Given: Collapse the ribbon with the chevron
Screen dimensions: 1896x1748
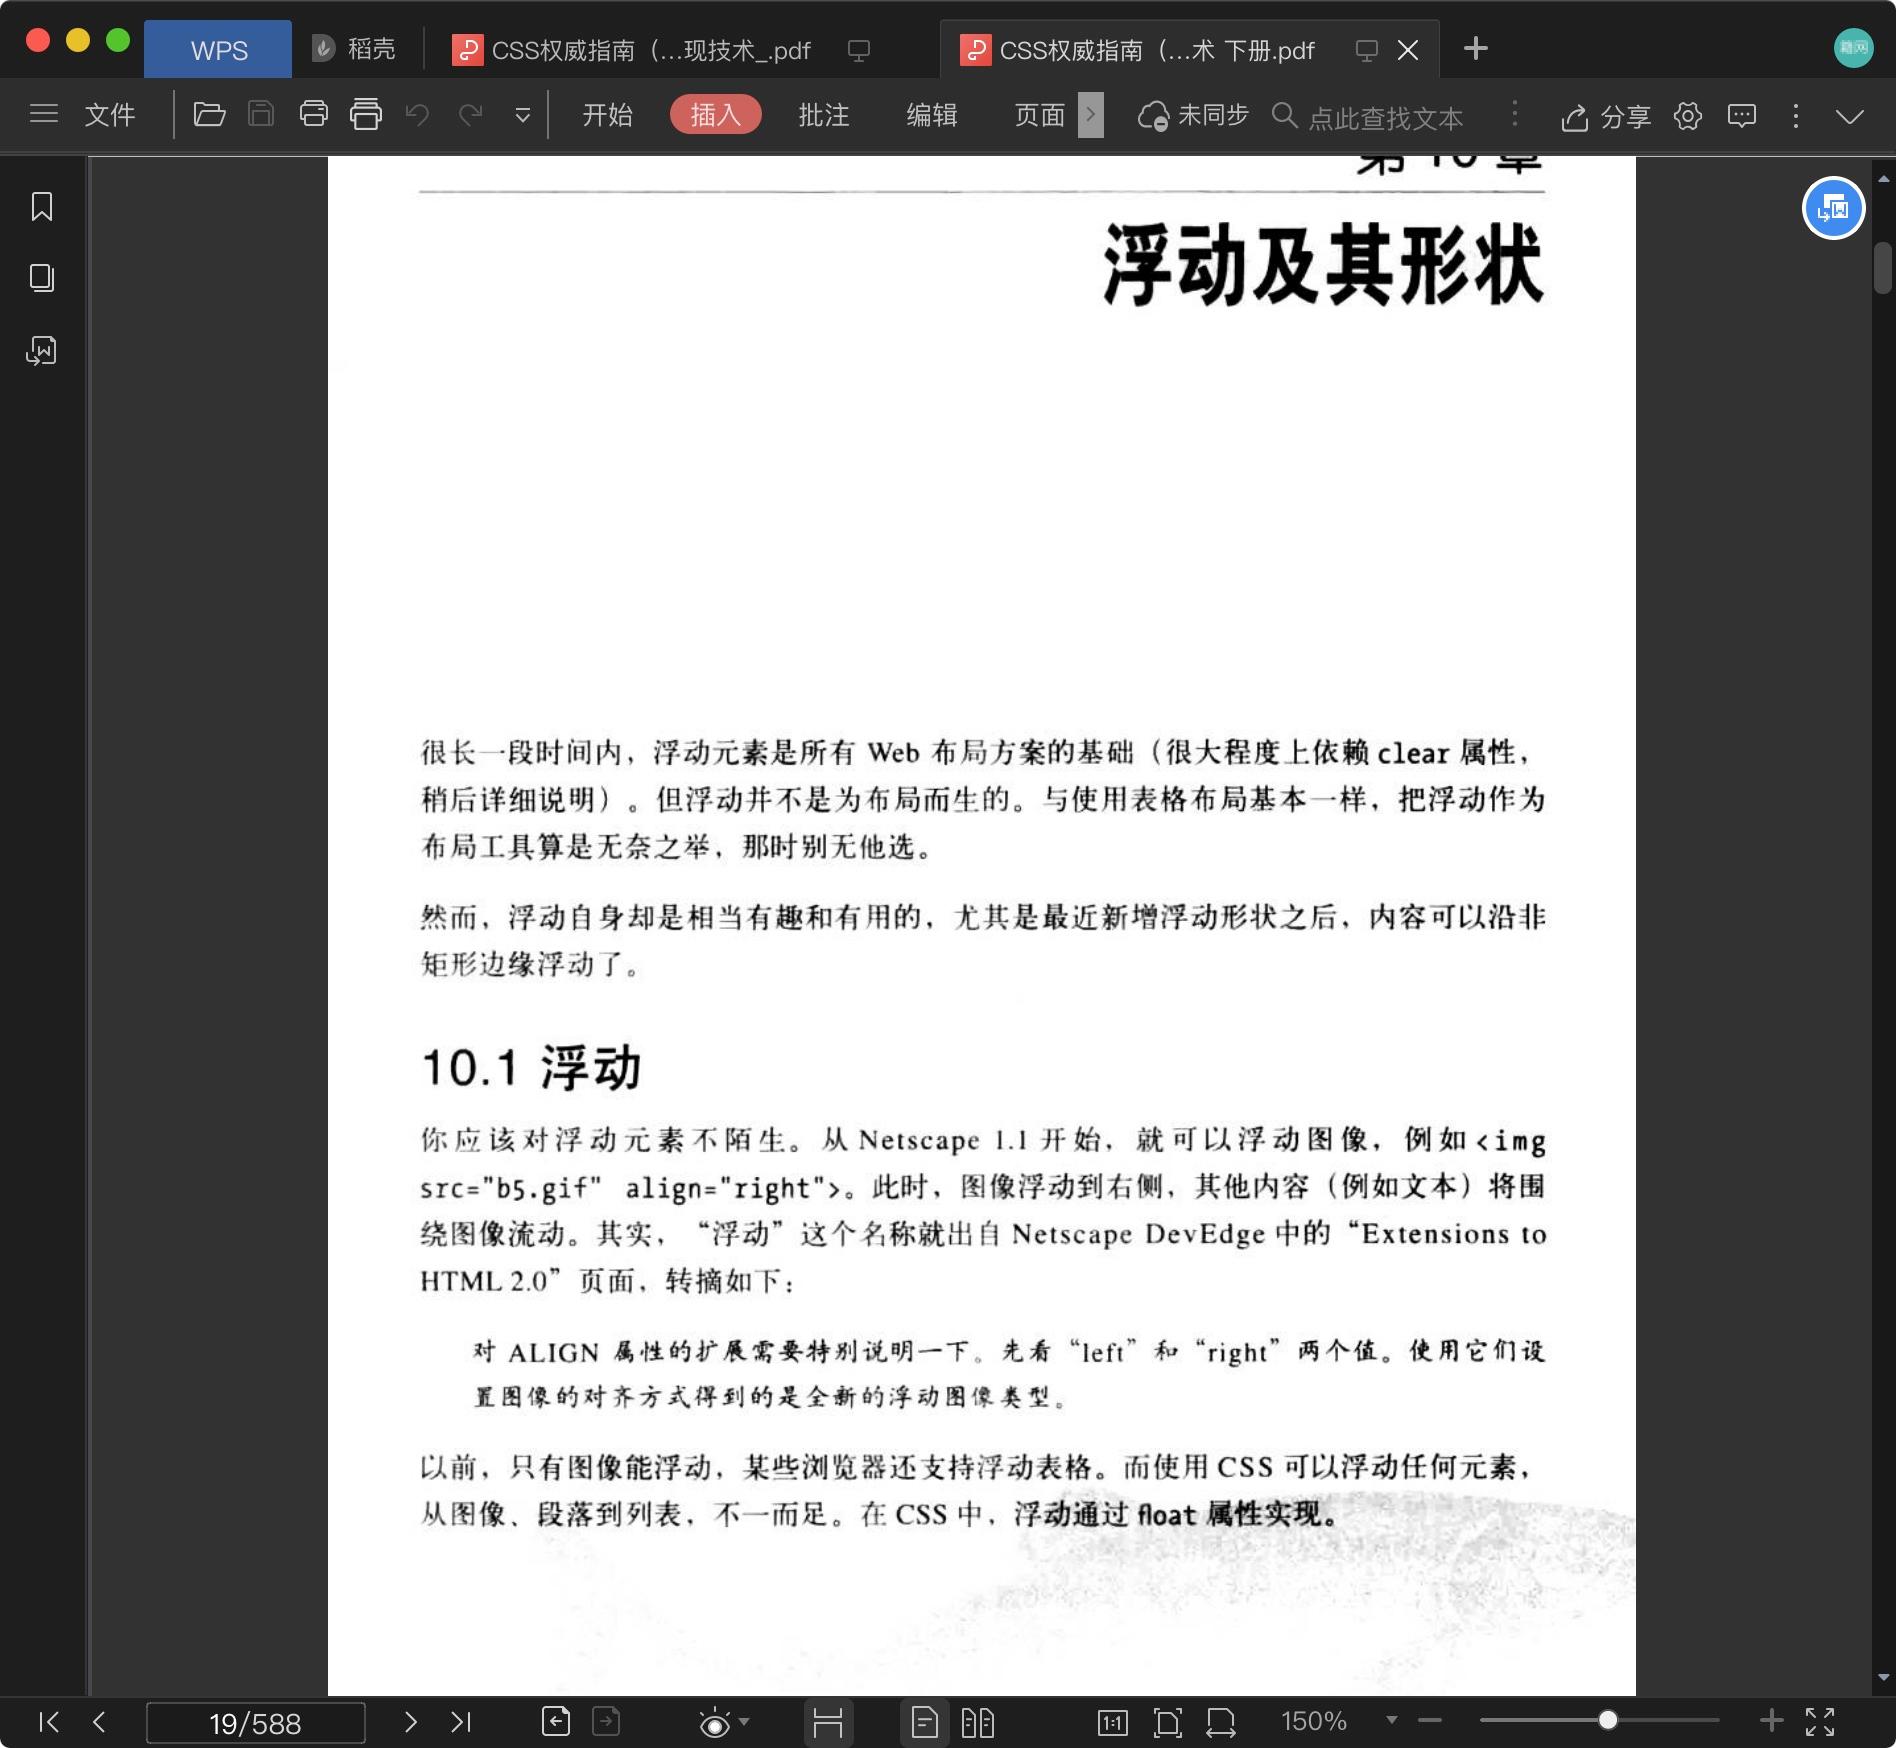Looking at the screenshot, I should click(x=1850, y=116).
